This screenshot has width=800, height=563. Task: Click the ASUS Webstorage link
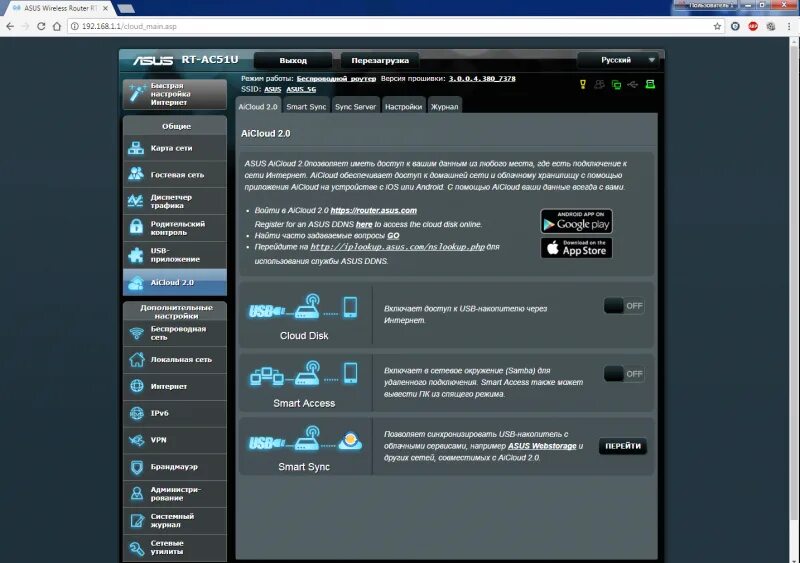pyautogui.click(x=542, y=446)
